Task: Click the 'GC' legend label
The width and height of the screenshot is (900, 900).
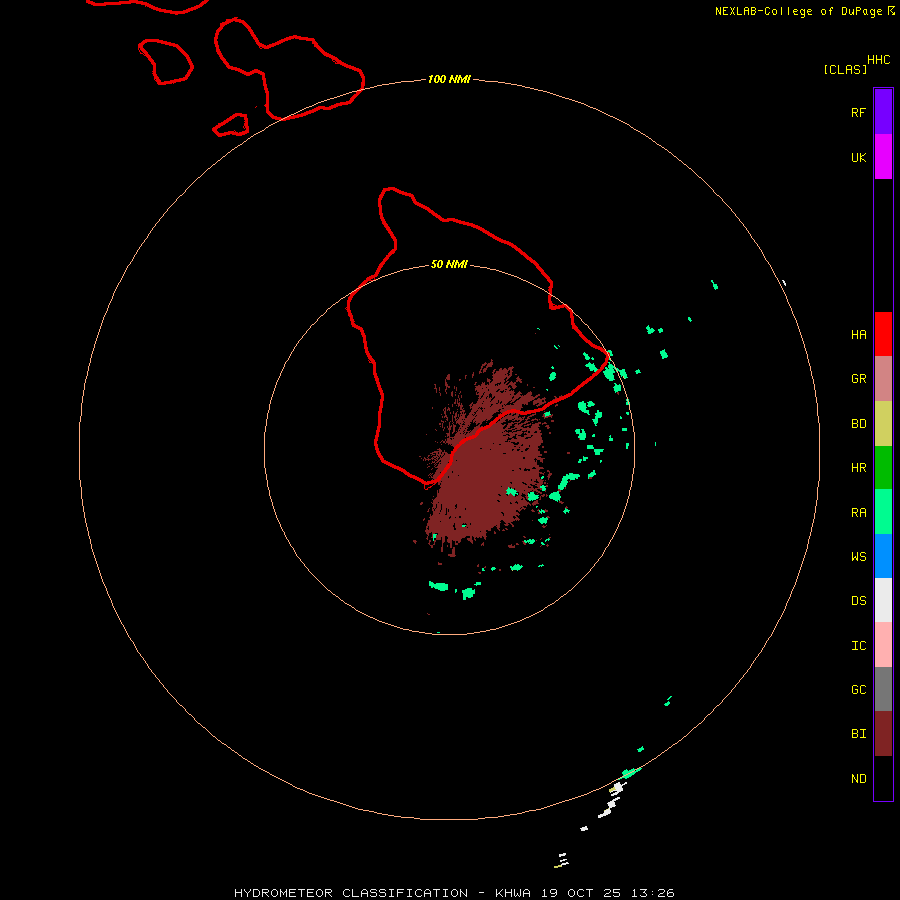Action: coord(858,690)
